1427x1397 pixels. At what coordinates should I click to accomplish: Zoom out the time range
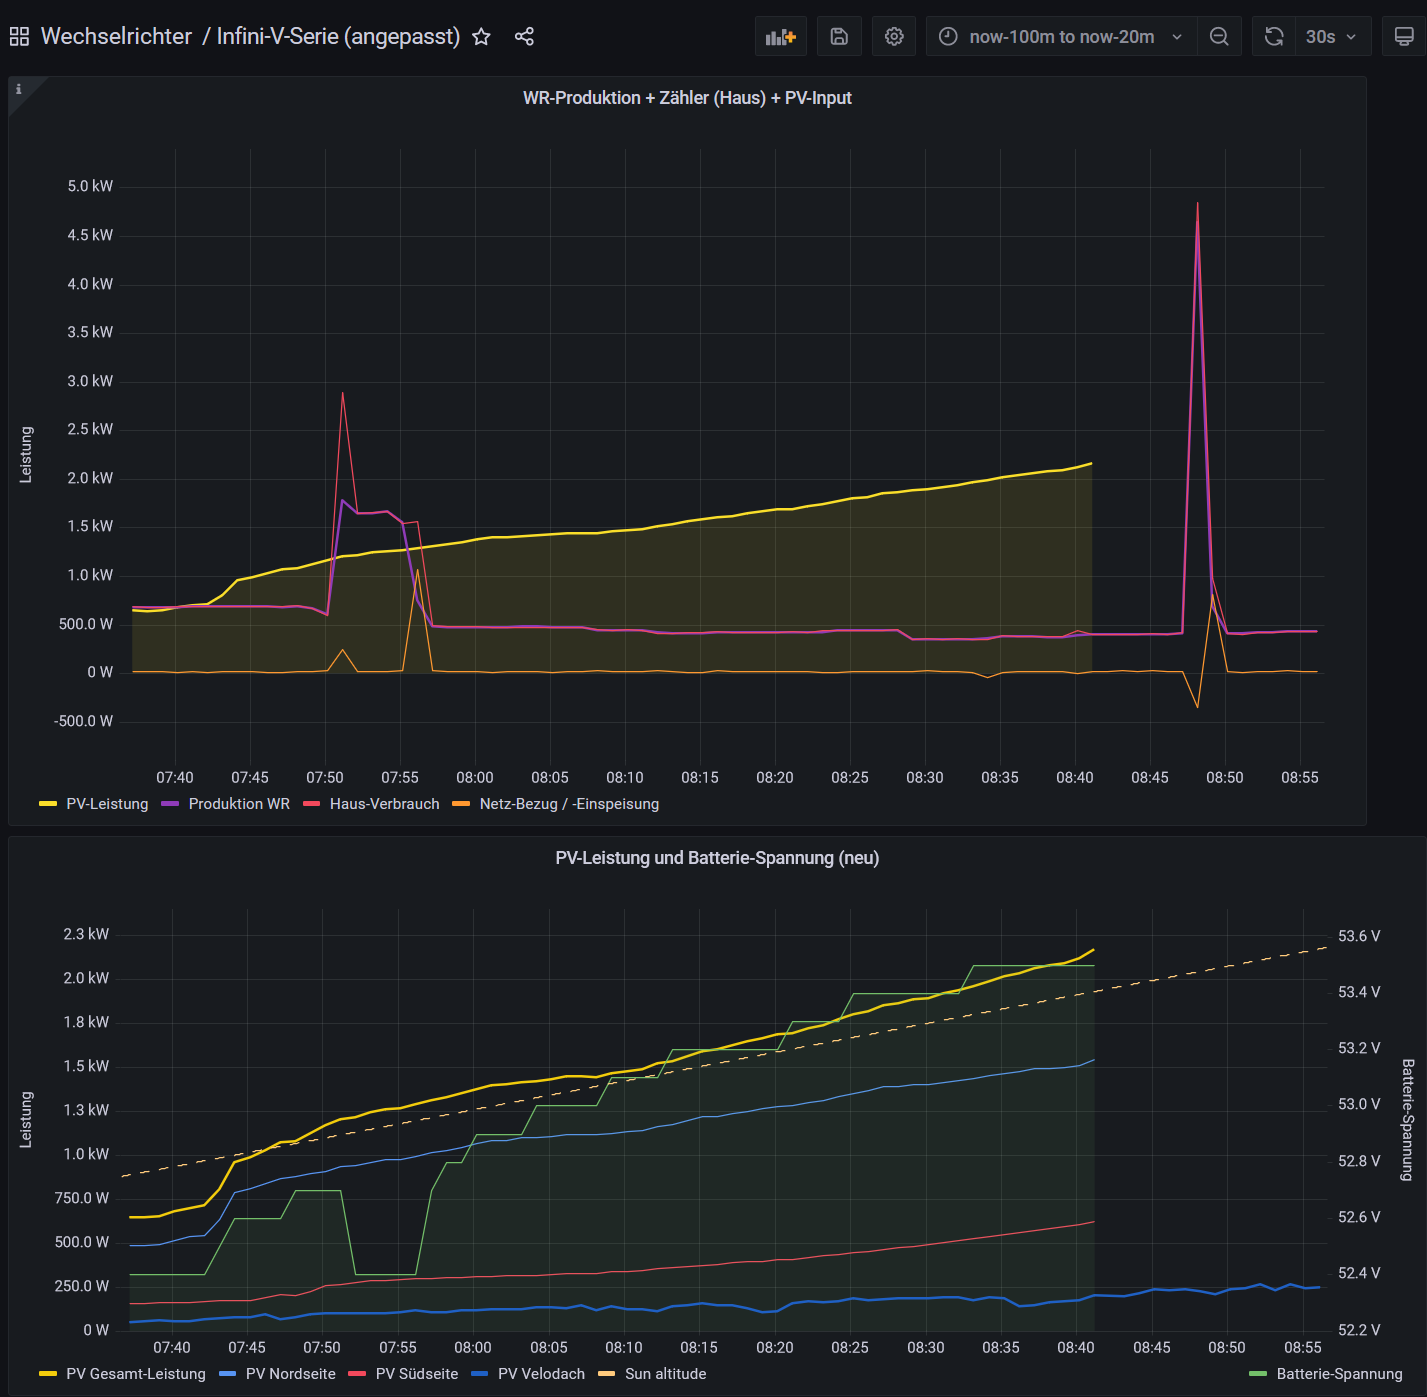click(x=1219, y=37)
